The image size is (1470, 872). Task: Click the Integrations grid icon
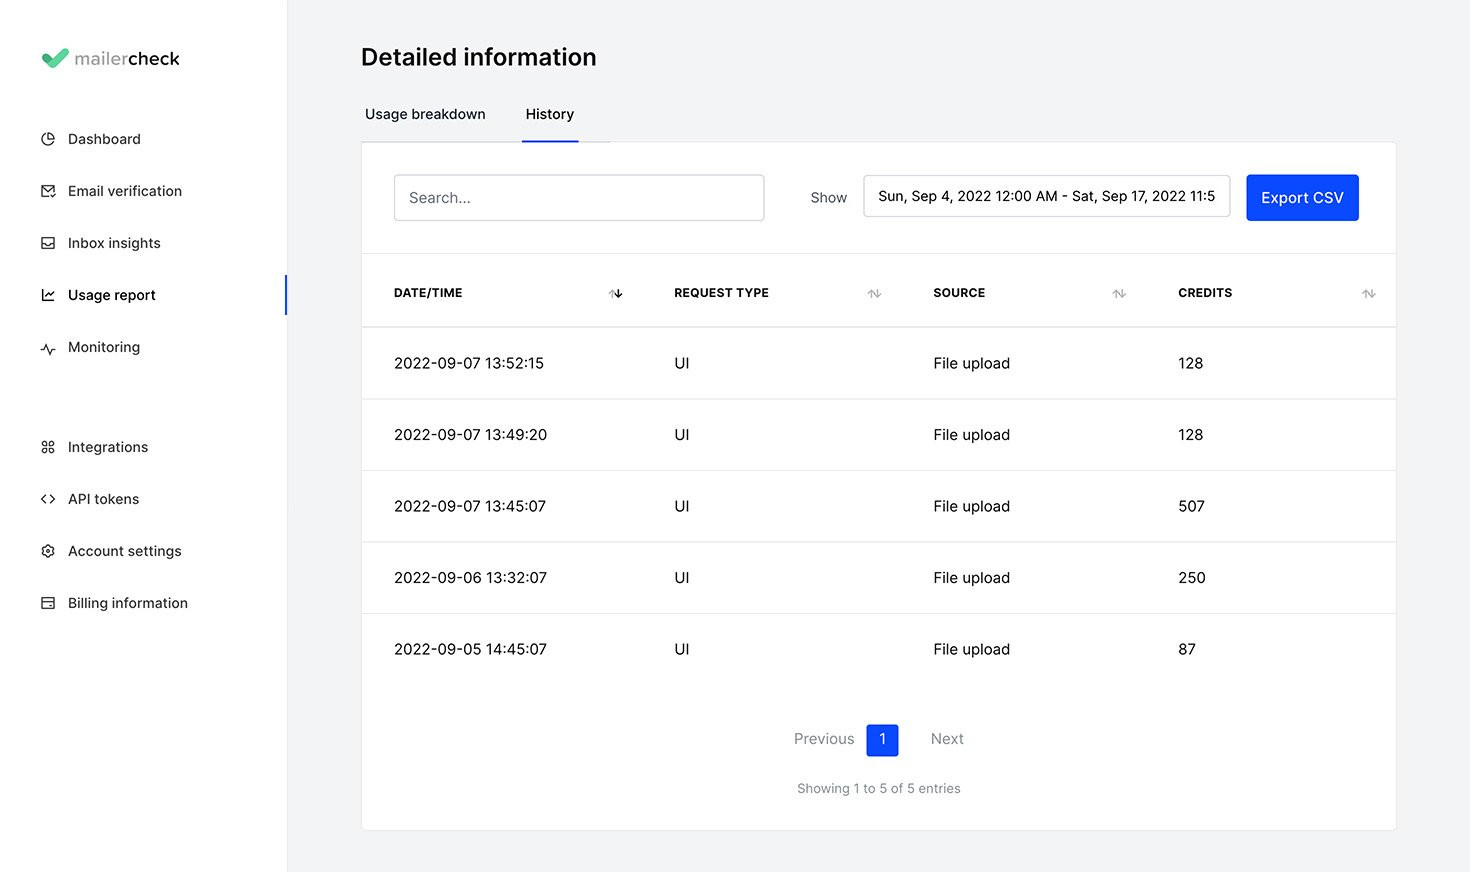[48, 447]
